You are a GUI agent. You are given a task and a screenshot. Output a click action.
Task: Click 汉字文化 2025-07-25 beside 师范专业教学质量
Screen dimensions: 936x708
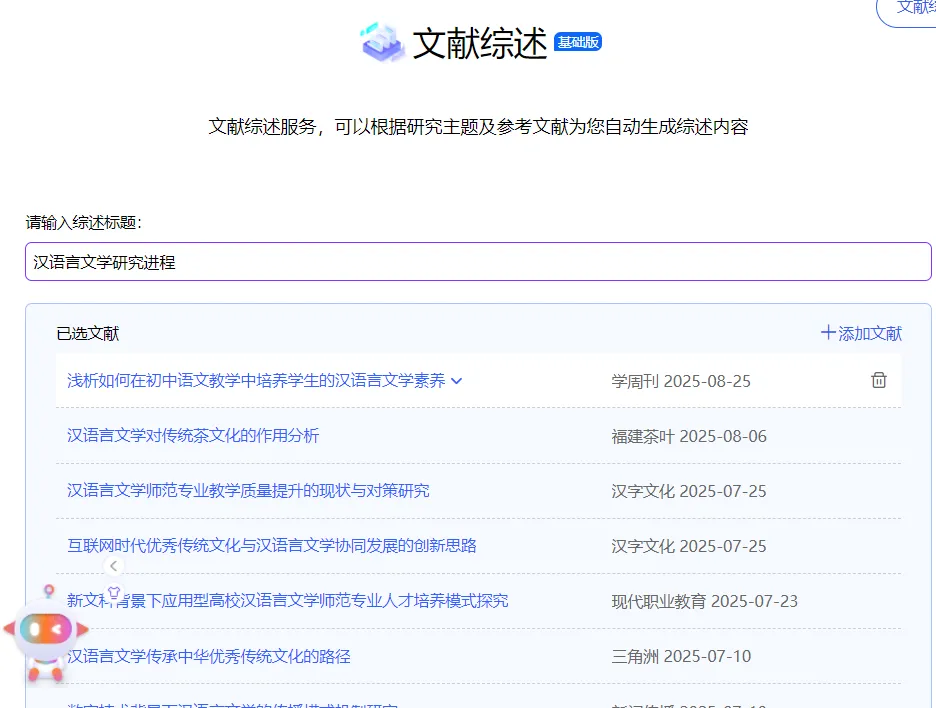tap(689, 491)
